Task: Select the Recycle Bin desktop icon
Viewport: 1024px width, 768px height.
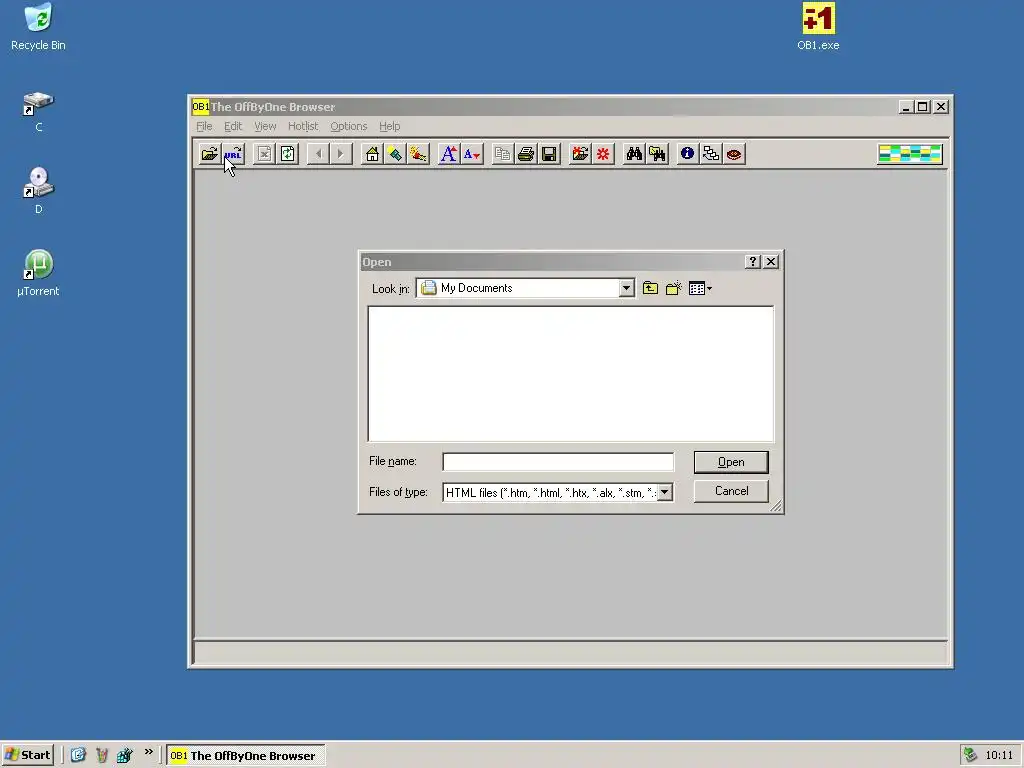Action: click(38, 27)
